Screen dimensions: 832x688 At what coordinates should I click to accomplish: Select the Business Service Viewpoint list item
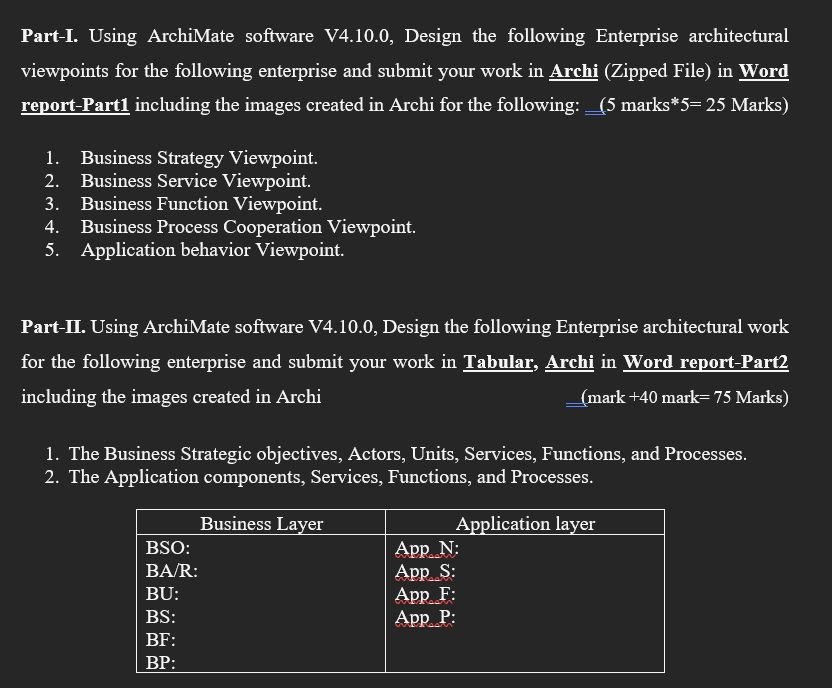click(195, 181)
